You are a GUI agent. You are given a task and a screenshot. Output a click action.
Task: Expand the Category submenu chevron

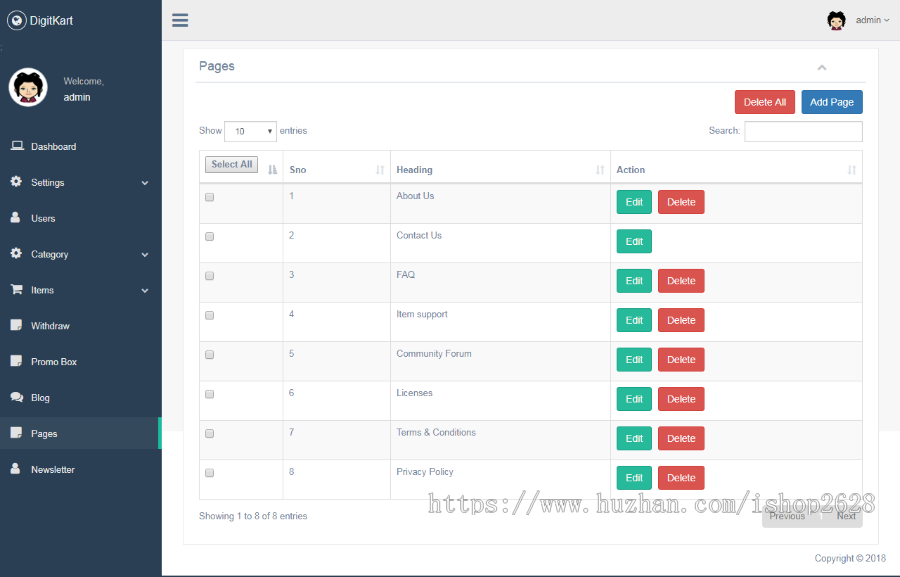click(145, 254)
